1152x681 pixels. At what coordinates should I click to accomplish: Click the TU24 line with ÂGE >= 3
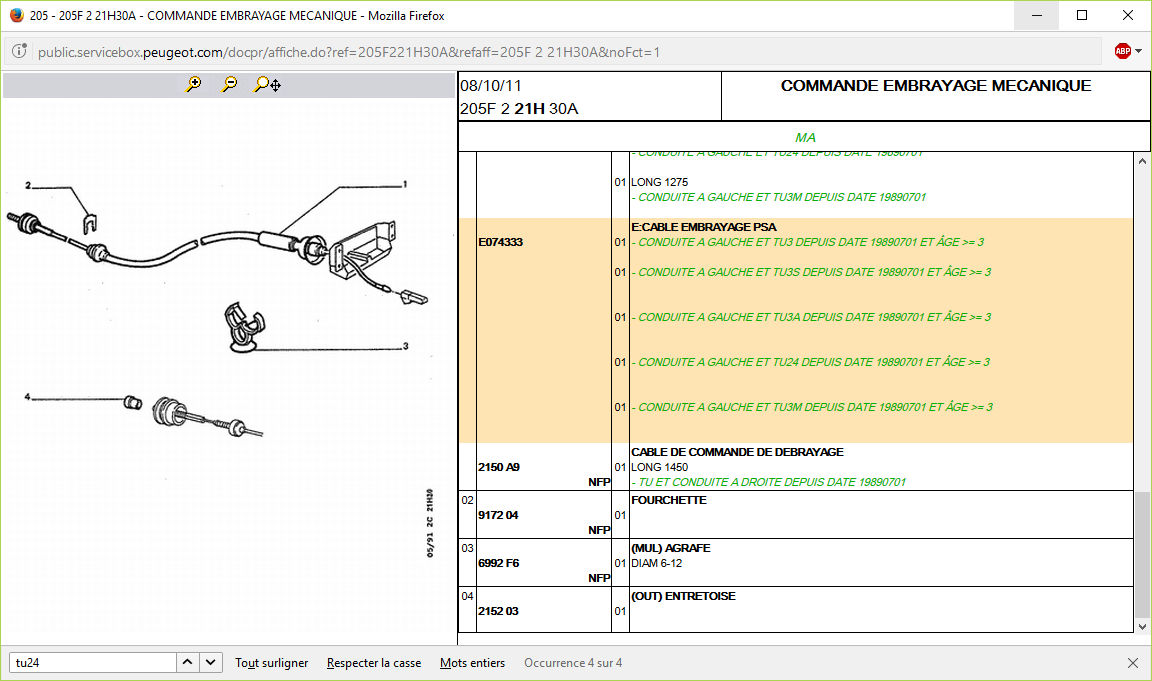810,361
